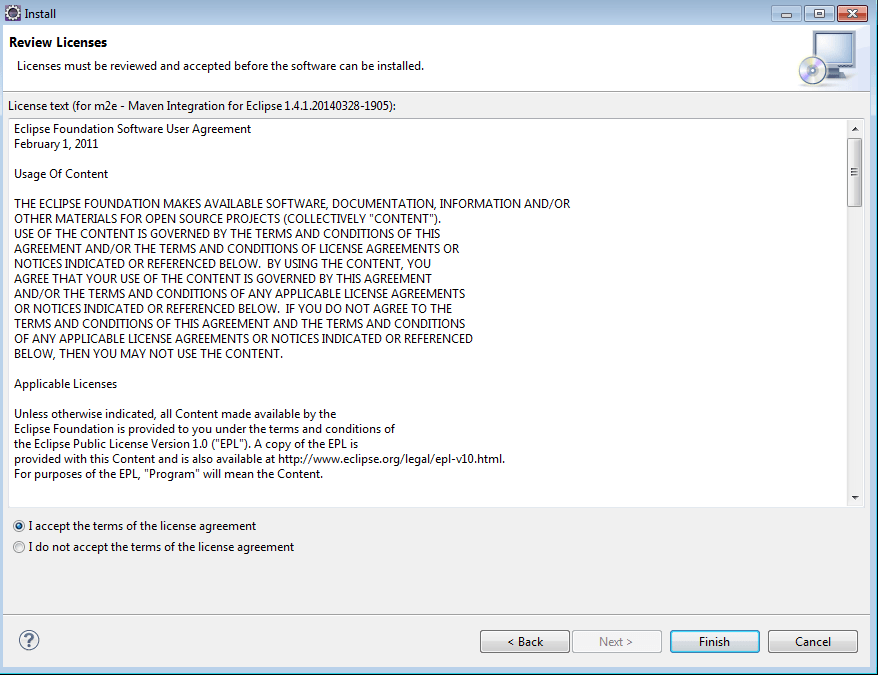Click the install wizard computer and disc image

click(x=828, y=57)
